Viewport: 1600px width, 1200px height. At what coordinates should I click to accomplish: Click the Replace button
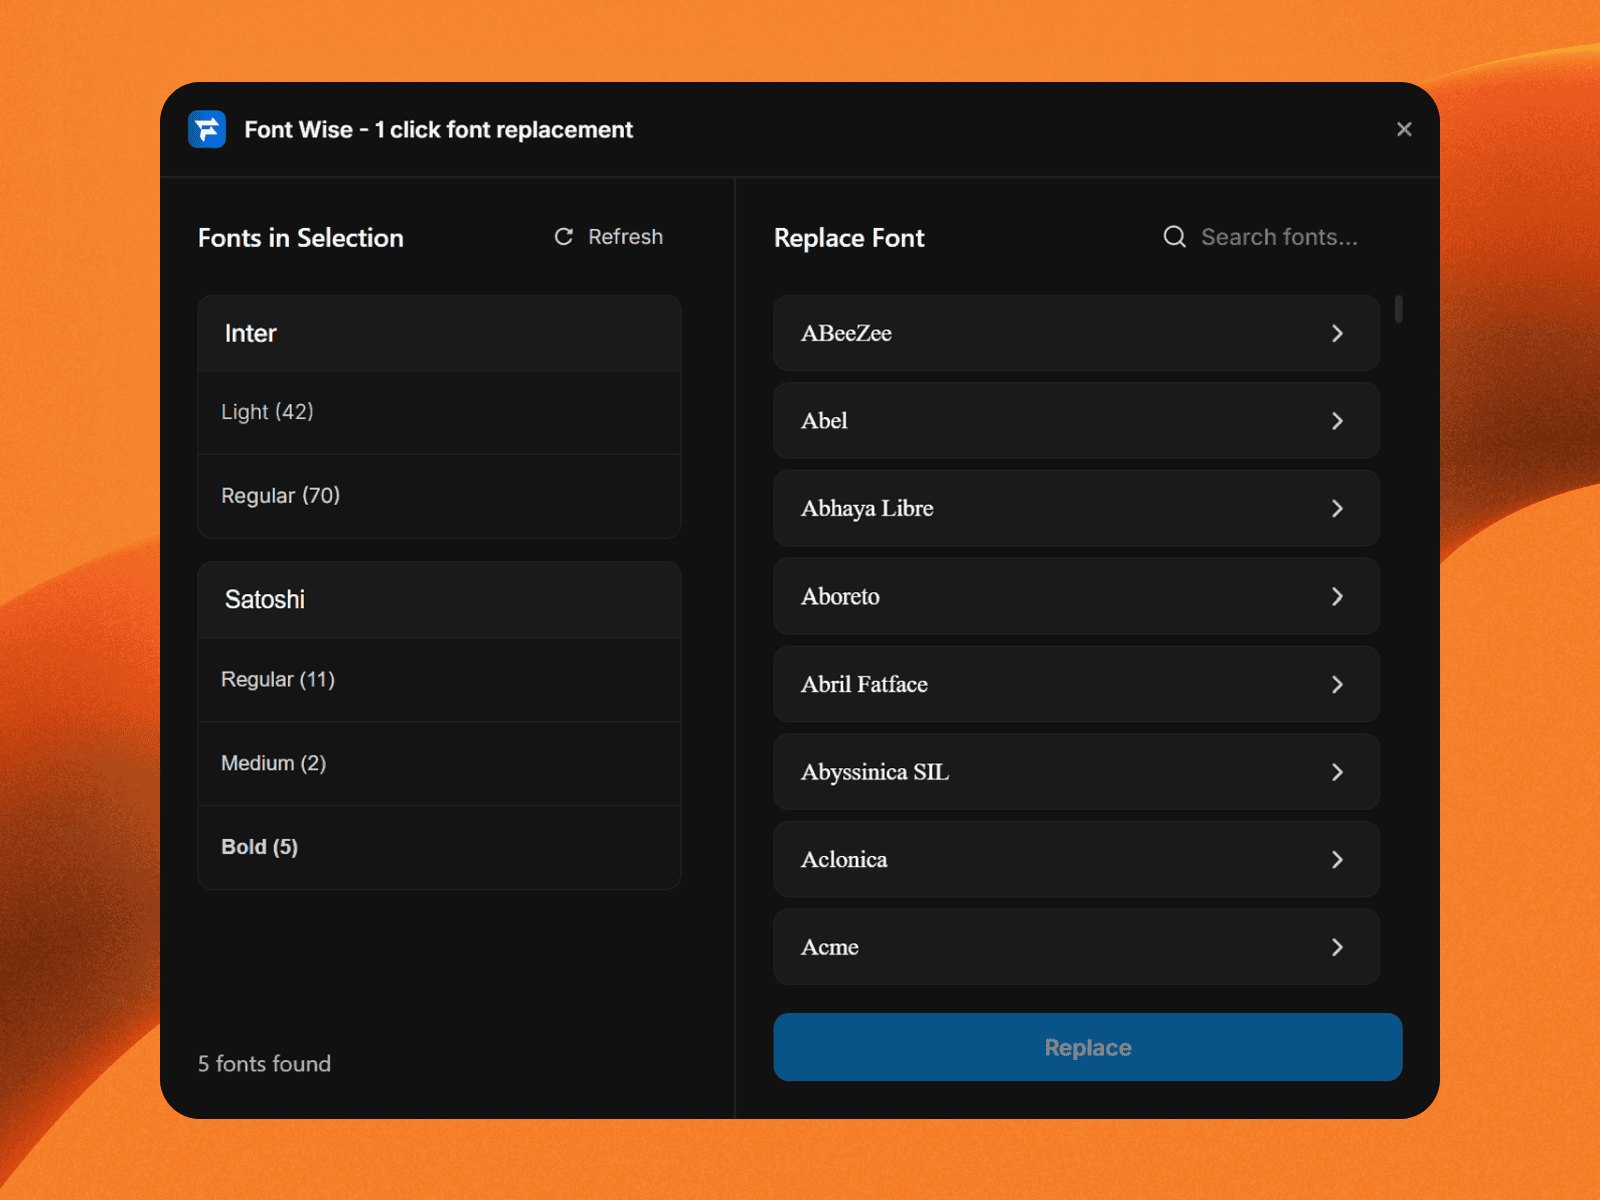click(x=1087, y=1047)
